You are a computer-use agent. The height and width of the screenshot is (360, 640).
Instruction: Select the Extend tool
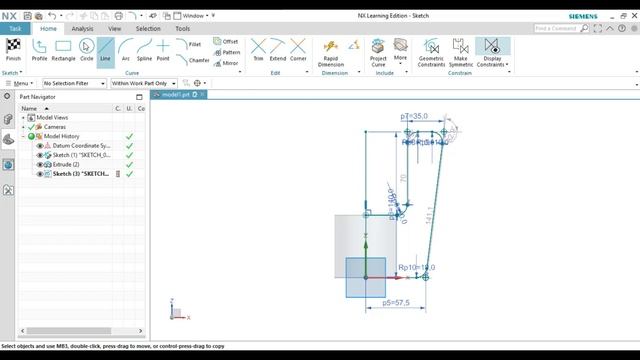tap(278, 50)
